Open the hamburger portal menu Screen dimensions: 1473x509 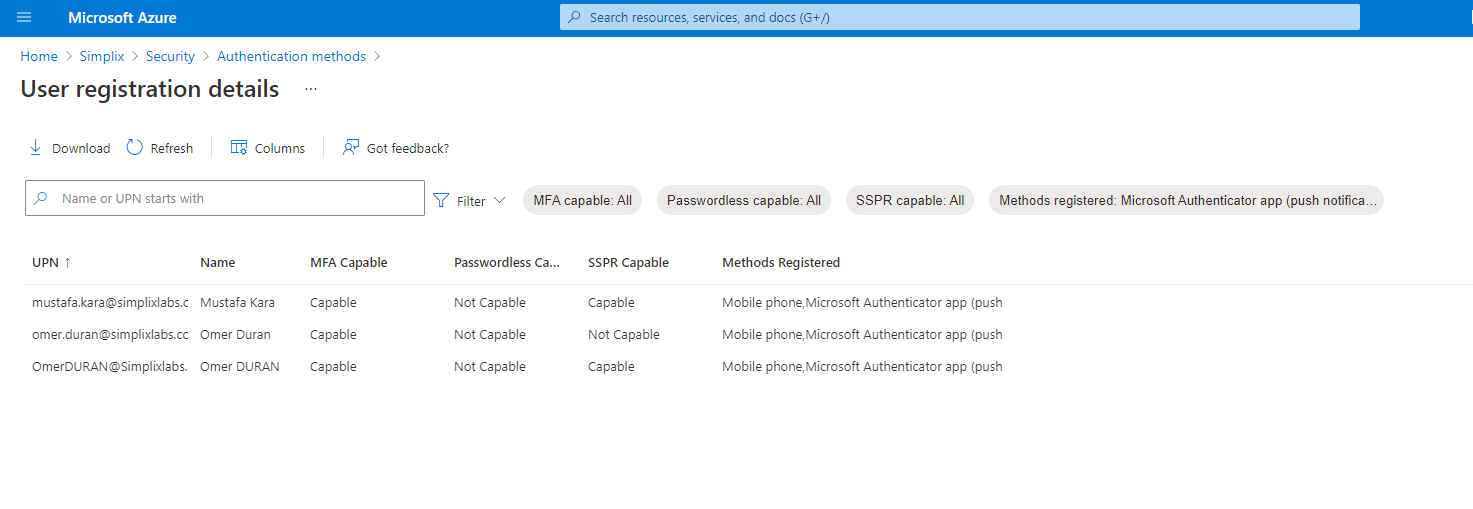pos(24,18)
